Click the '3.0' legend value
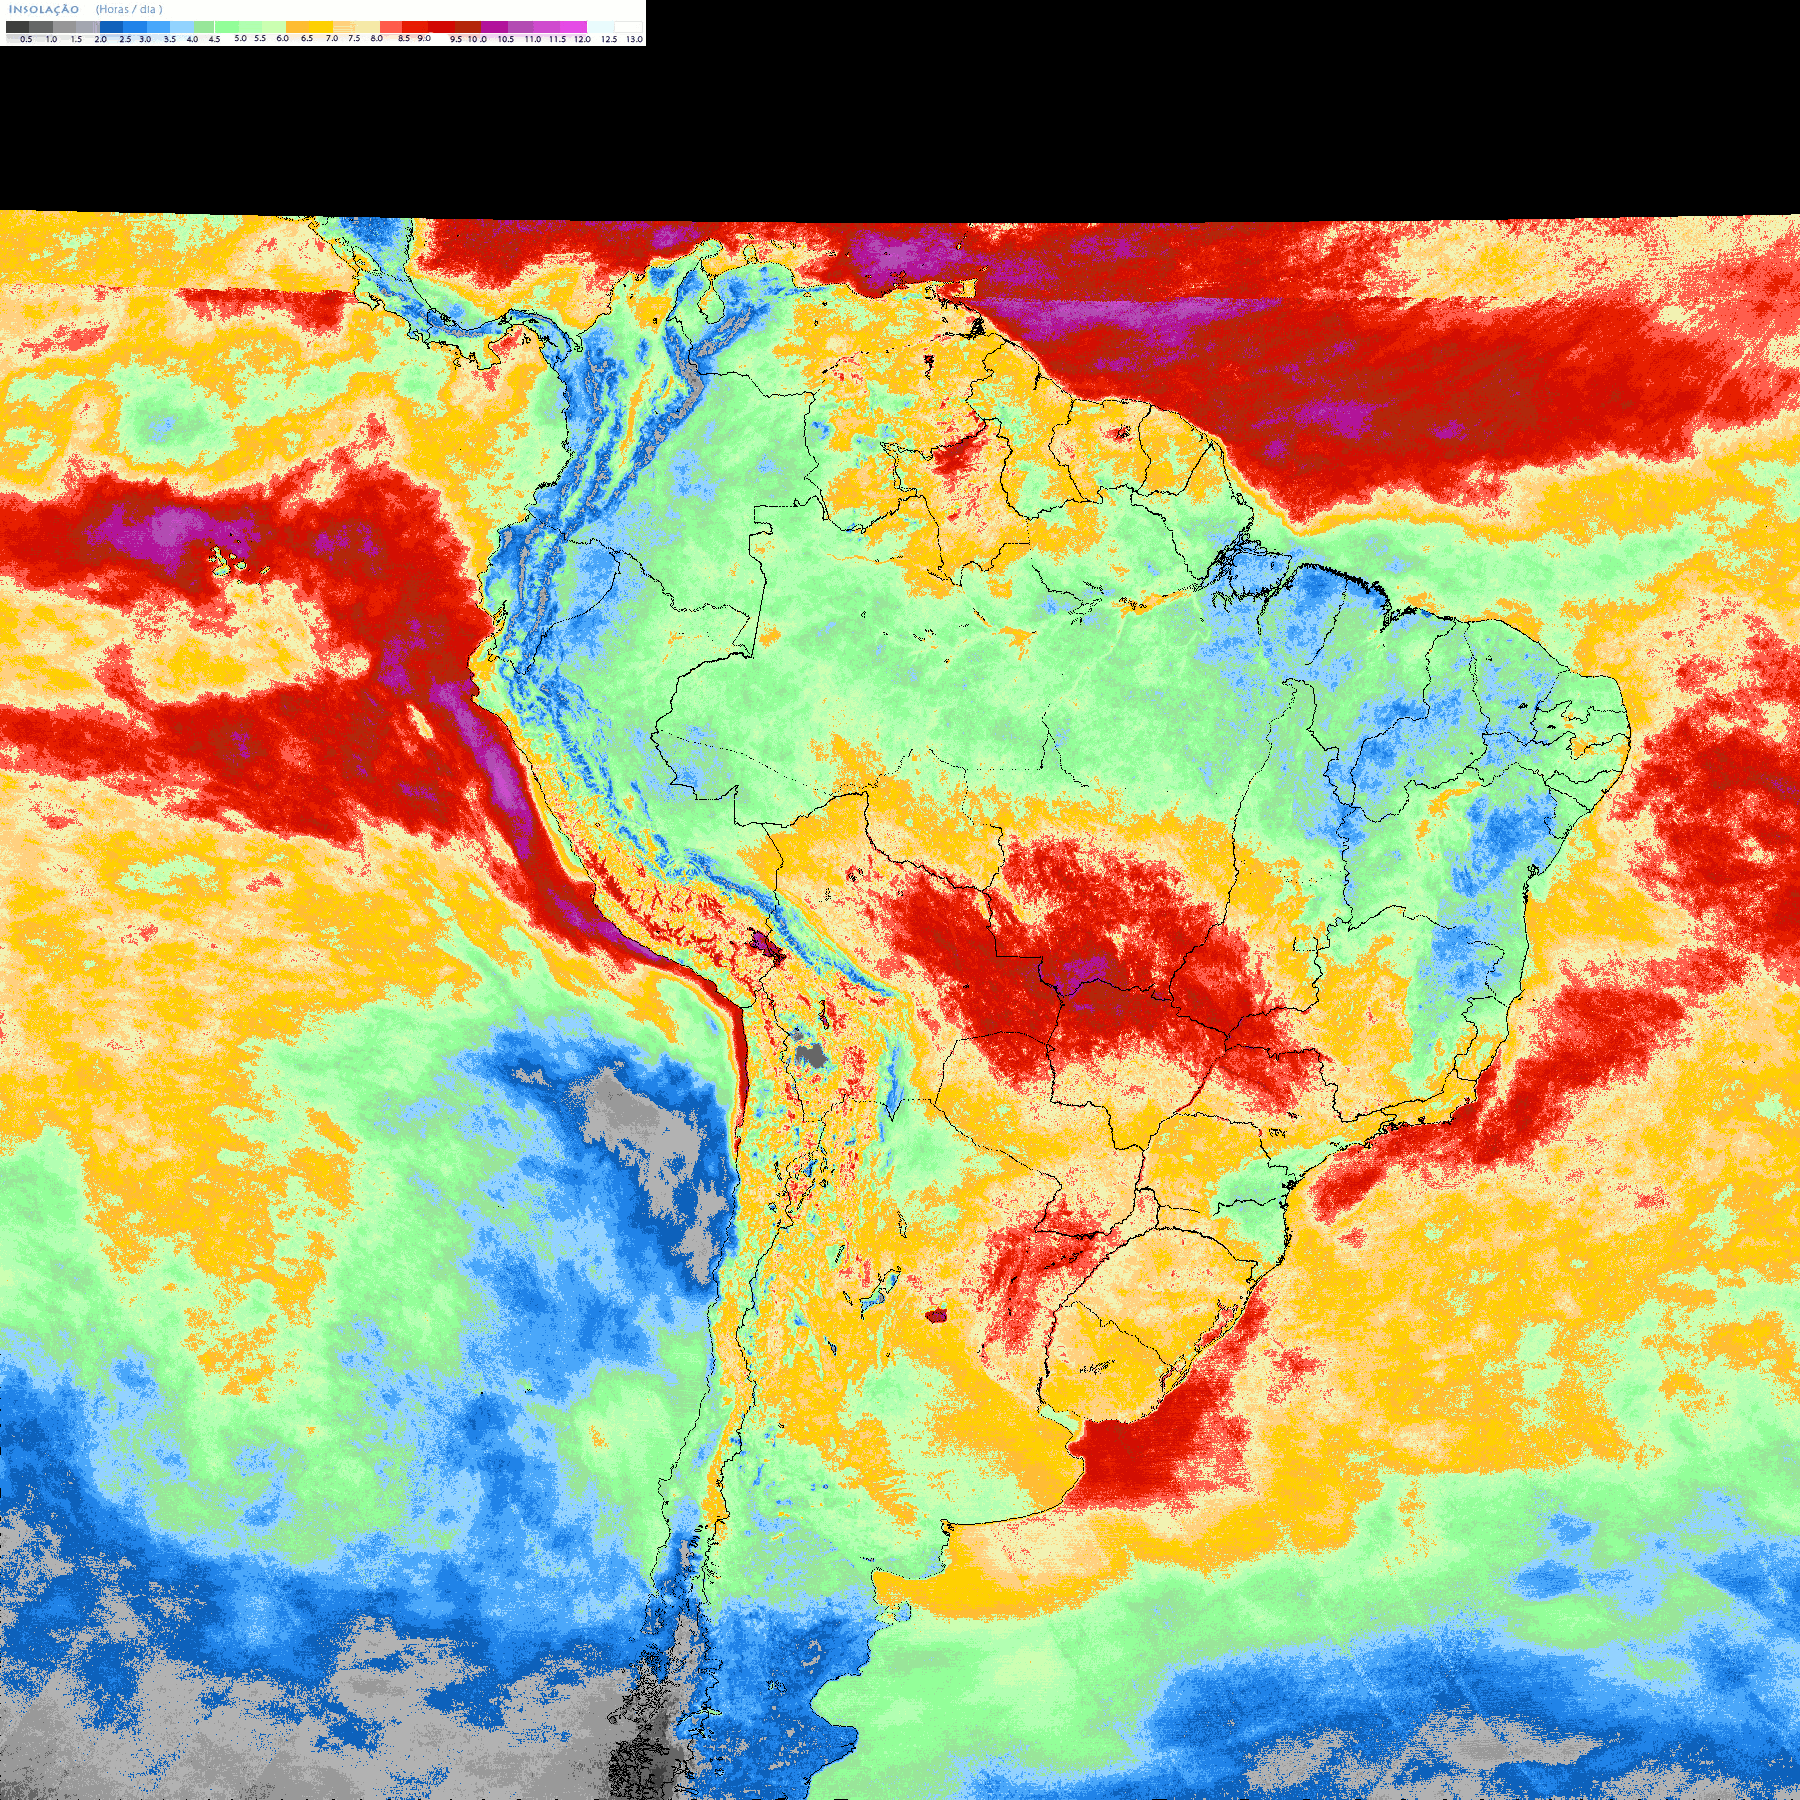1800x1800 pixels. 145,39
